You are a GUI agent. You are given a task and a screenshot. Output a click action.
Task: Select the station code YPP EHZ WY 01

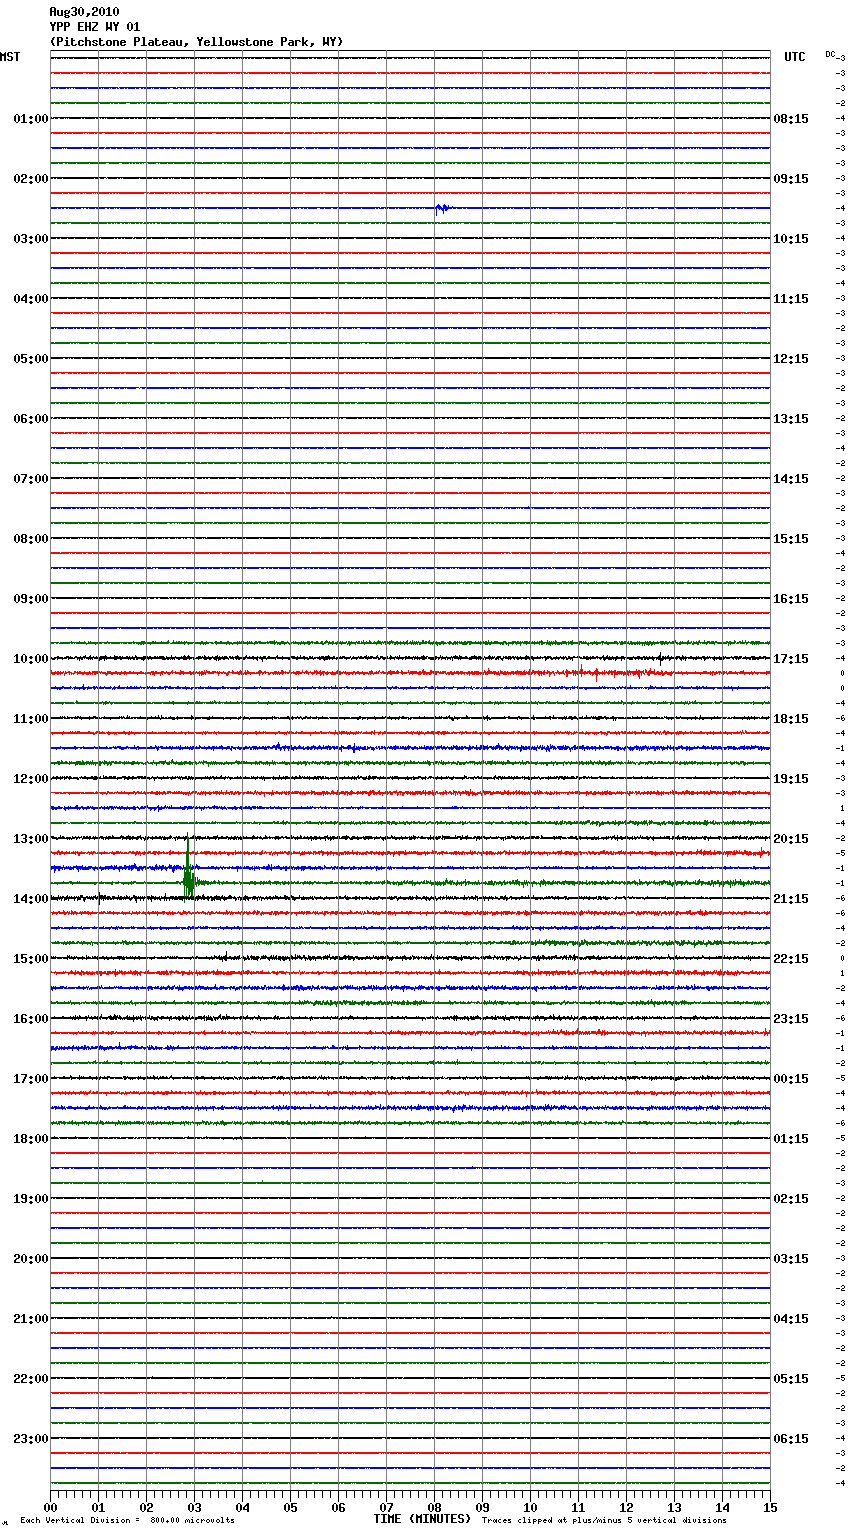(95, 27)
